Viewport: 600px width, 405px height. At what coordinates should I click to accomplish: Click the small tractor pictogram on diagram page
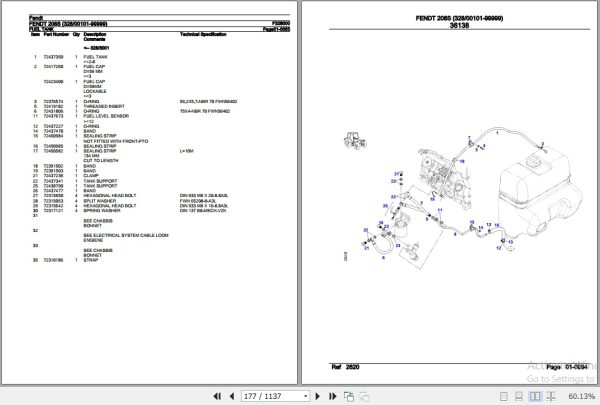pyautogui.click(x=355, y=140)
